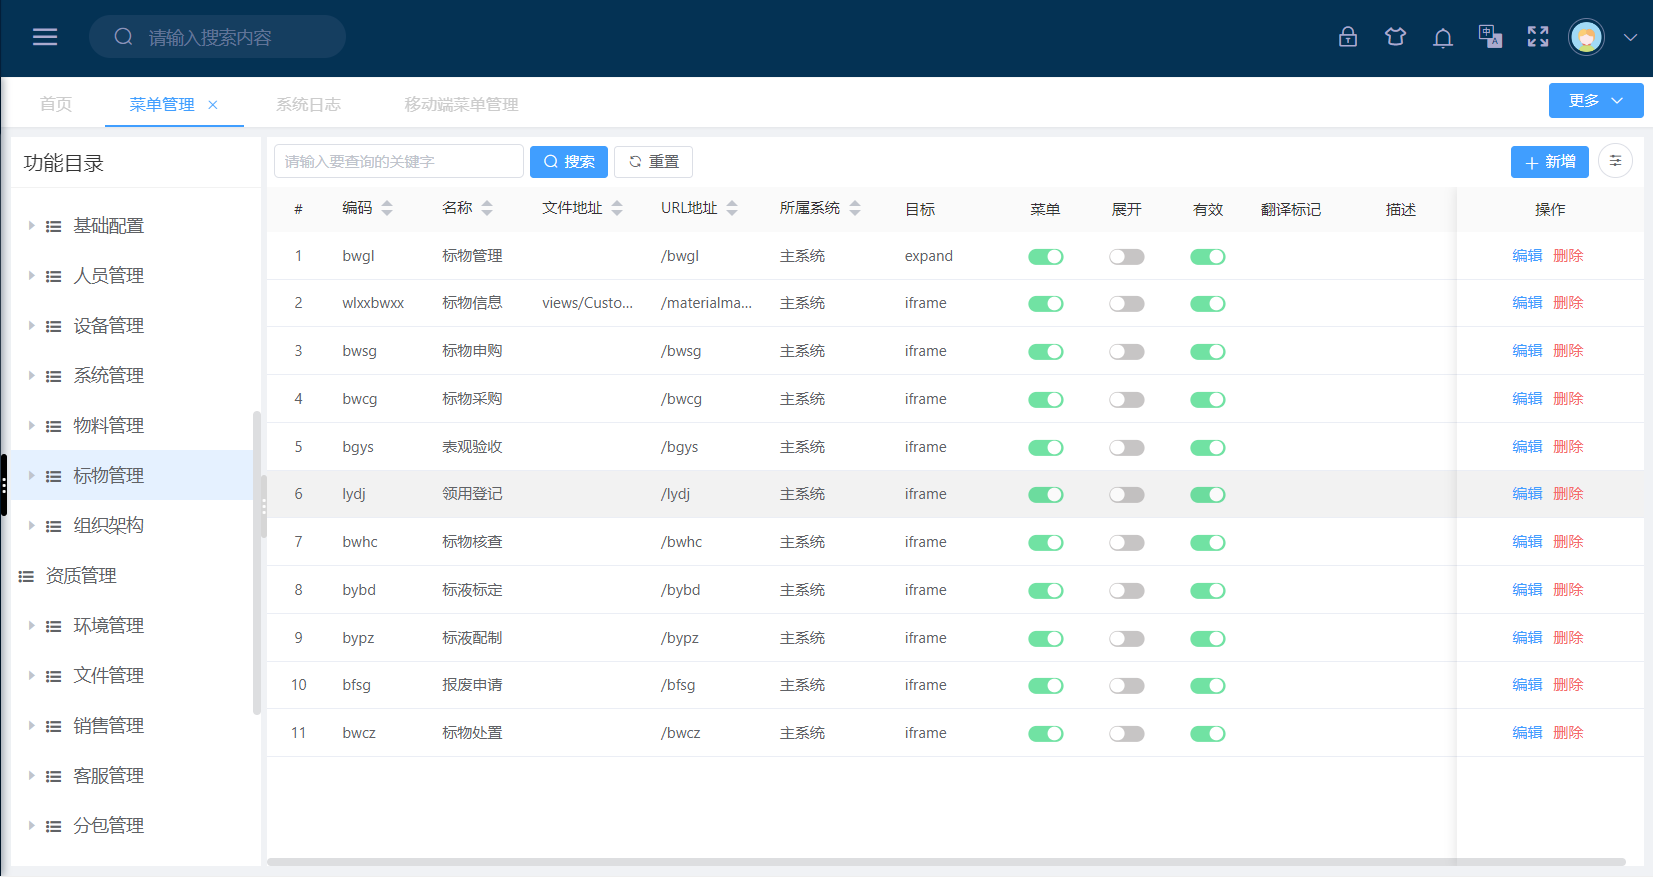Click 编辑 link for bwgl row
The image size is (1653, 879).
[1527, 256]
